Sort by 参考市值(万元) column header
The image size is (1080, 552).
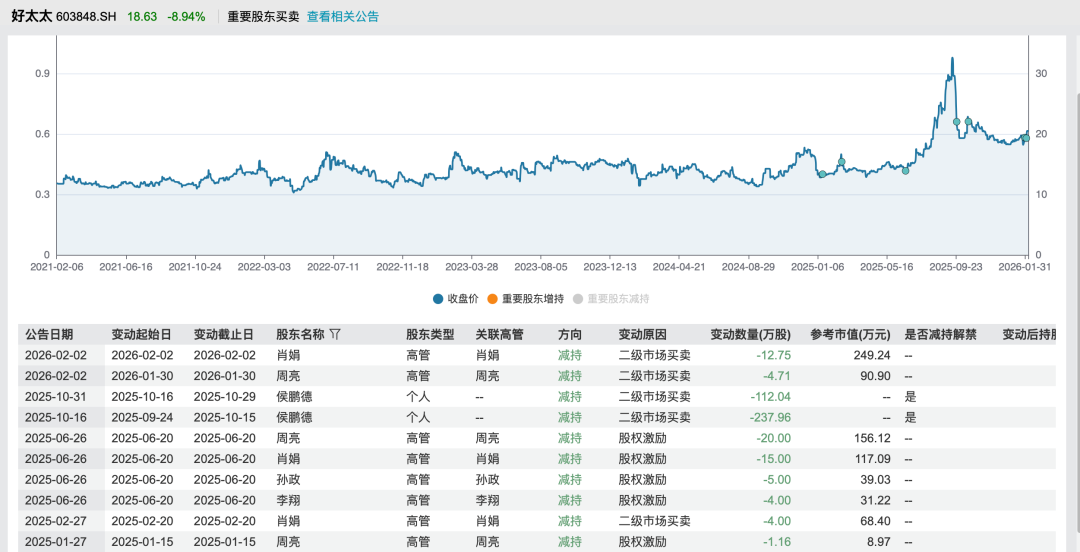coord(850,335)
